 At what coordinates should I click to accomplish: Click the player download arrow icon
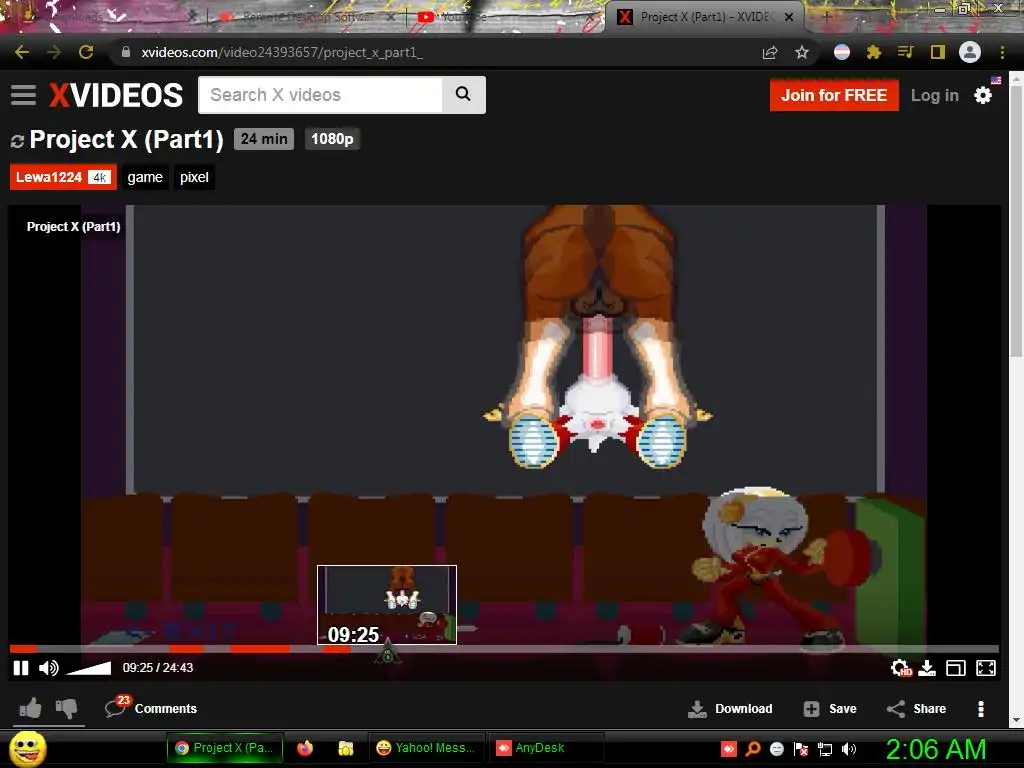point(927,668)
